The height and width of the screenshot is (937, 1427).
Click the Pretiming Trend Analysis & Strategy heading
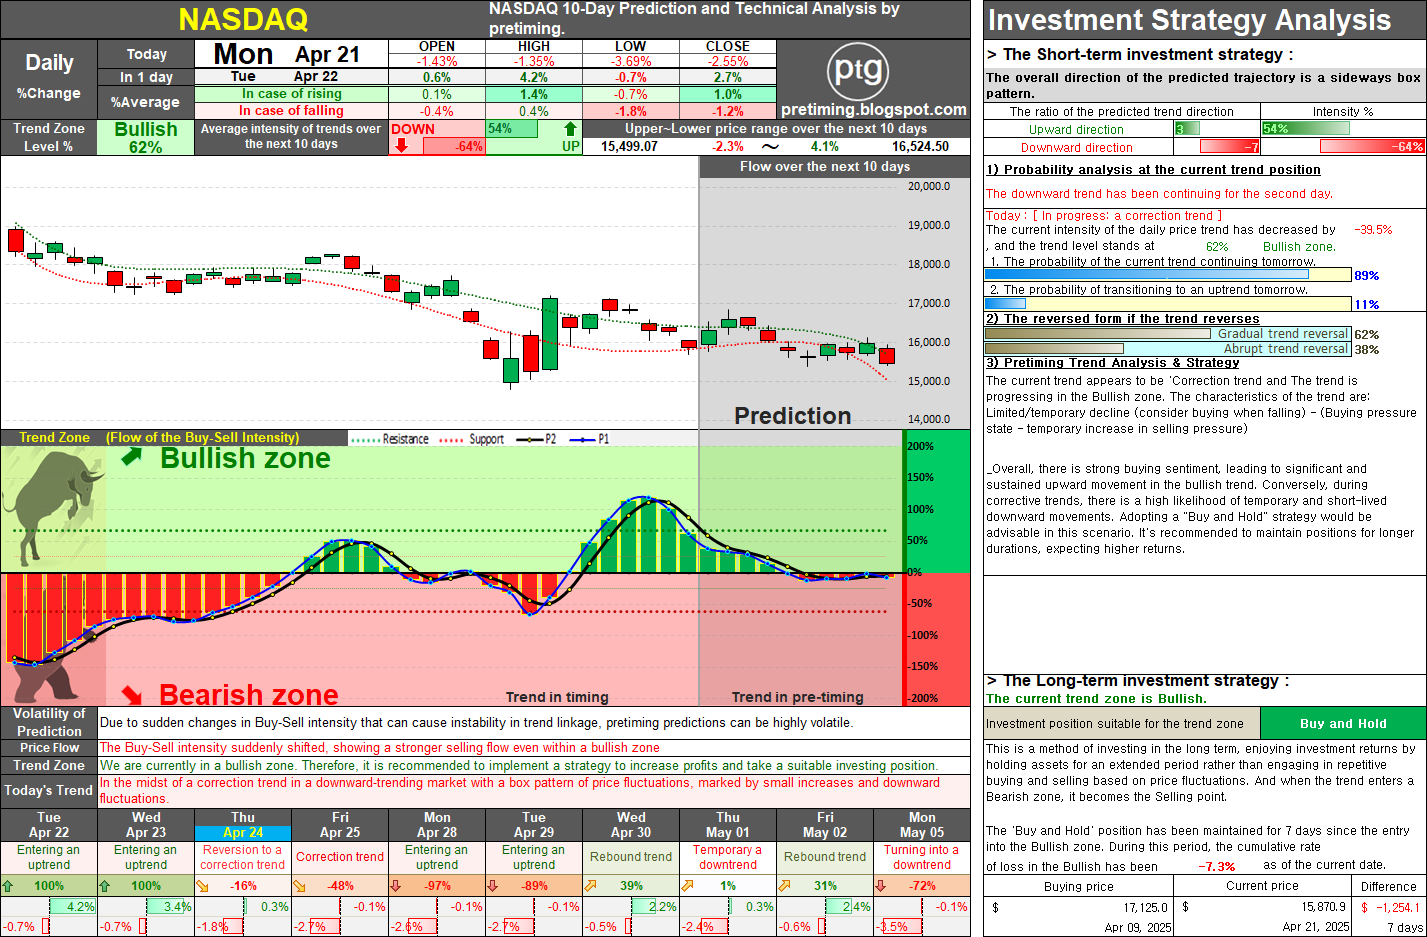[1113, 363]
